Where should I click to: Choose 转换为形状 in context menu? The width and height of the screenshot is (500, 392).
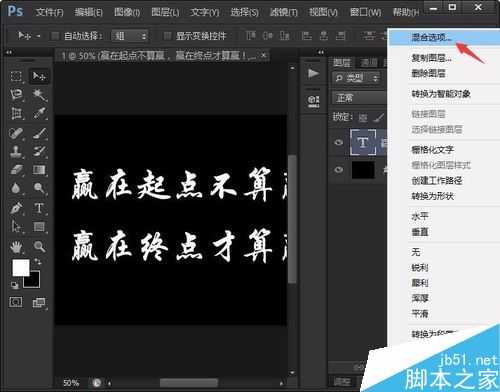[432, 196]
